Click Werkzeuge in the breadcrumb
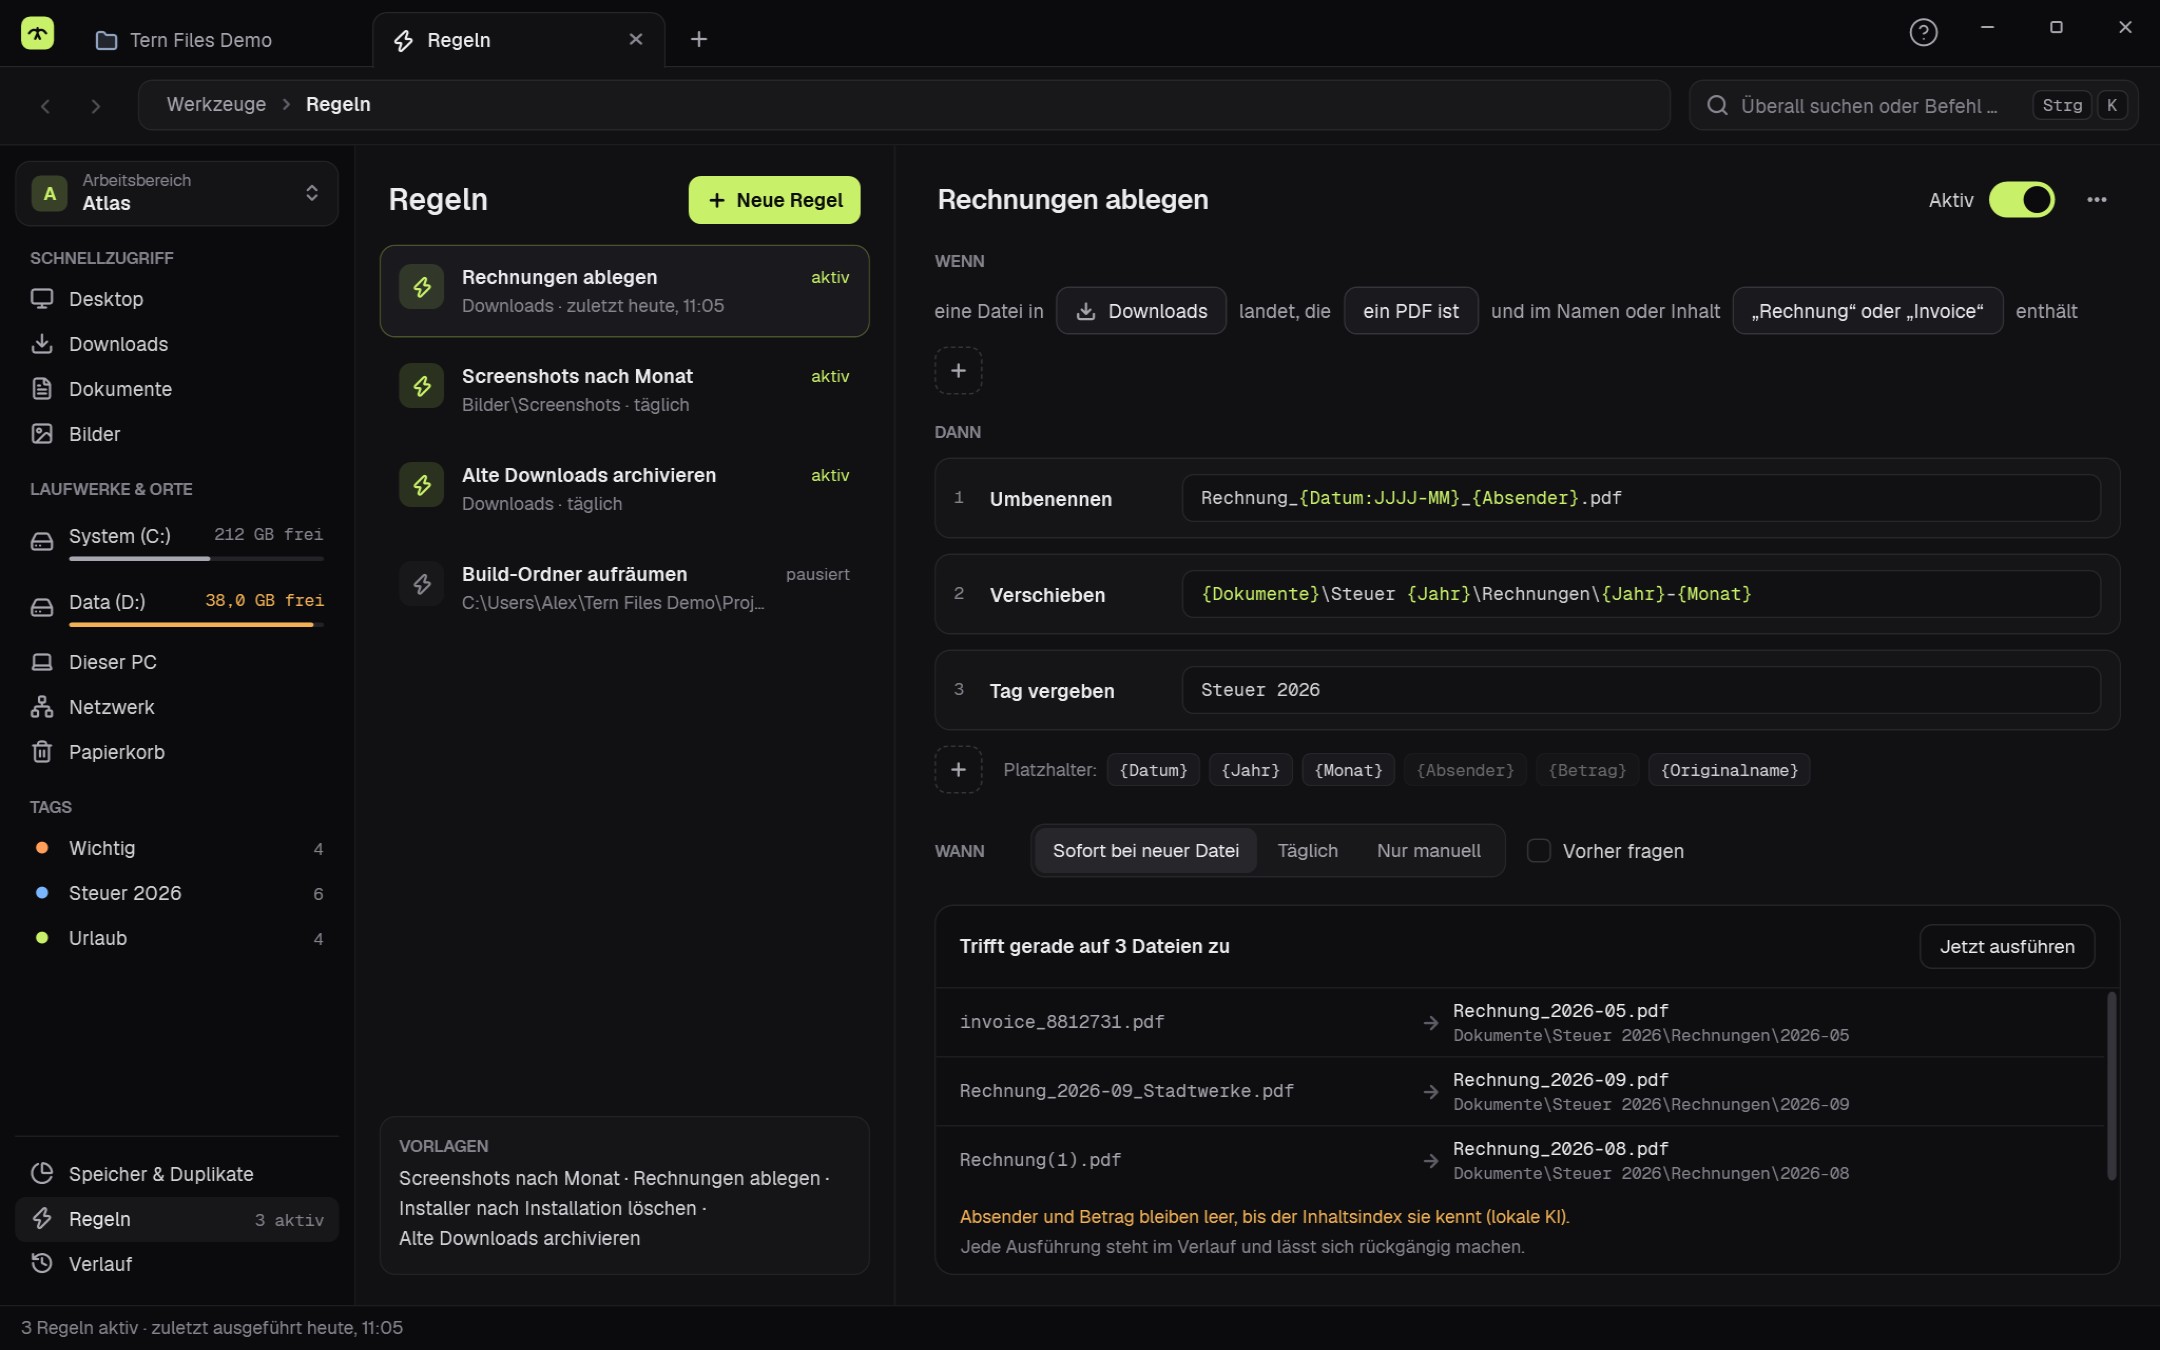The image size is (2160, 1350). [216, 104]
